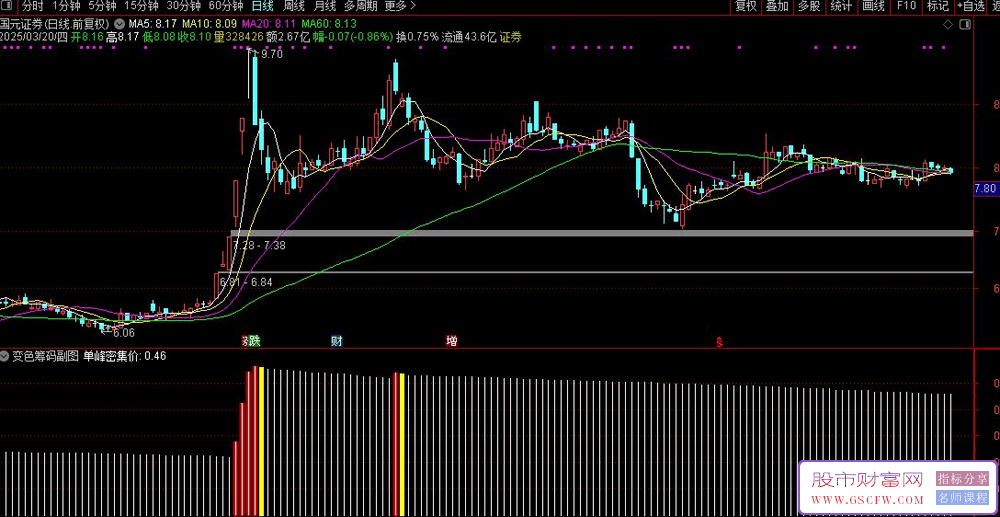The height and width of the screenshot is (517, 1000).
Task: Click the 流通43.6亿 value
Action: tap(469, 37)
